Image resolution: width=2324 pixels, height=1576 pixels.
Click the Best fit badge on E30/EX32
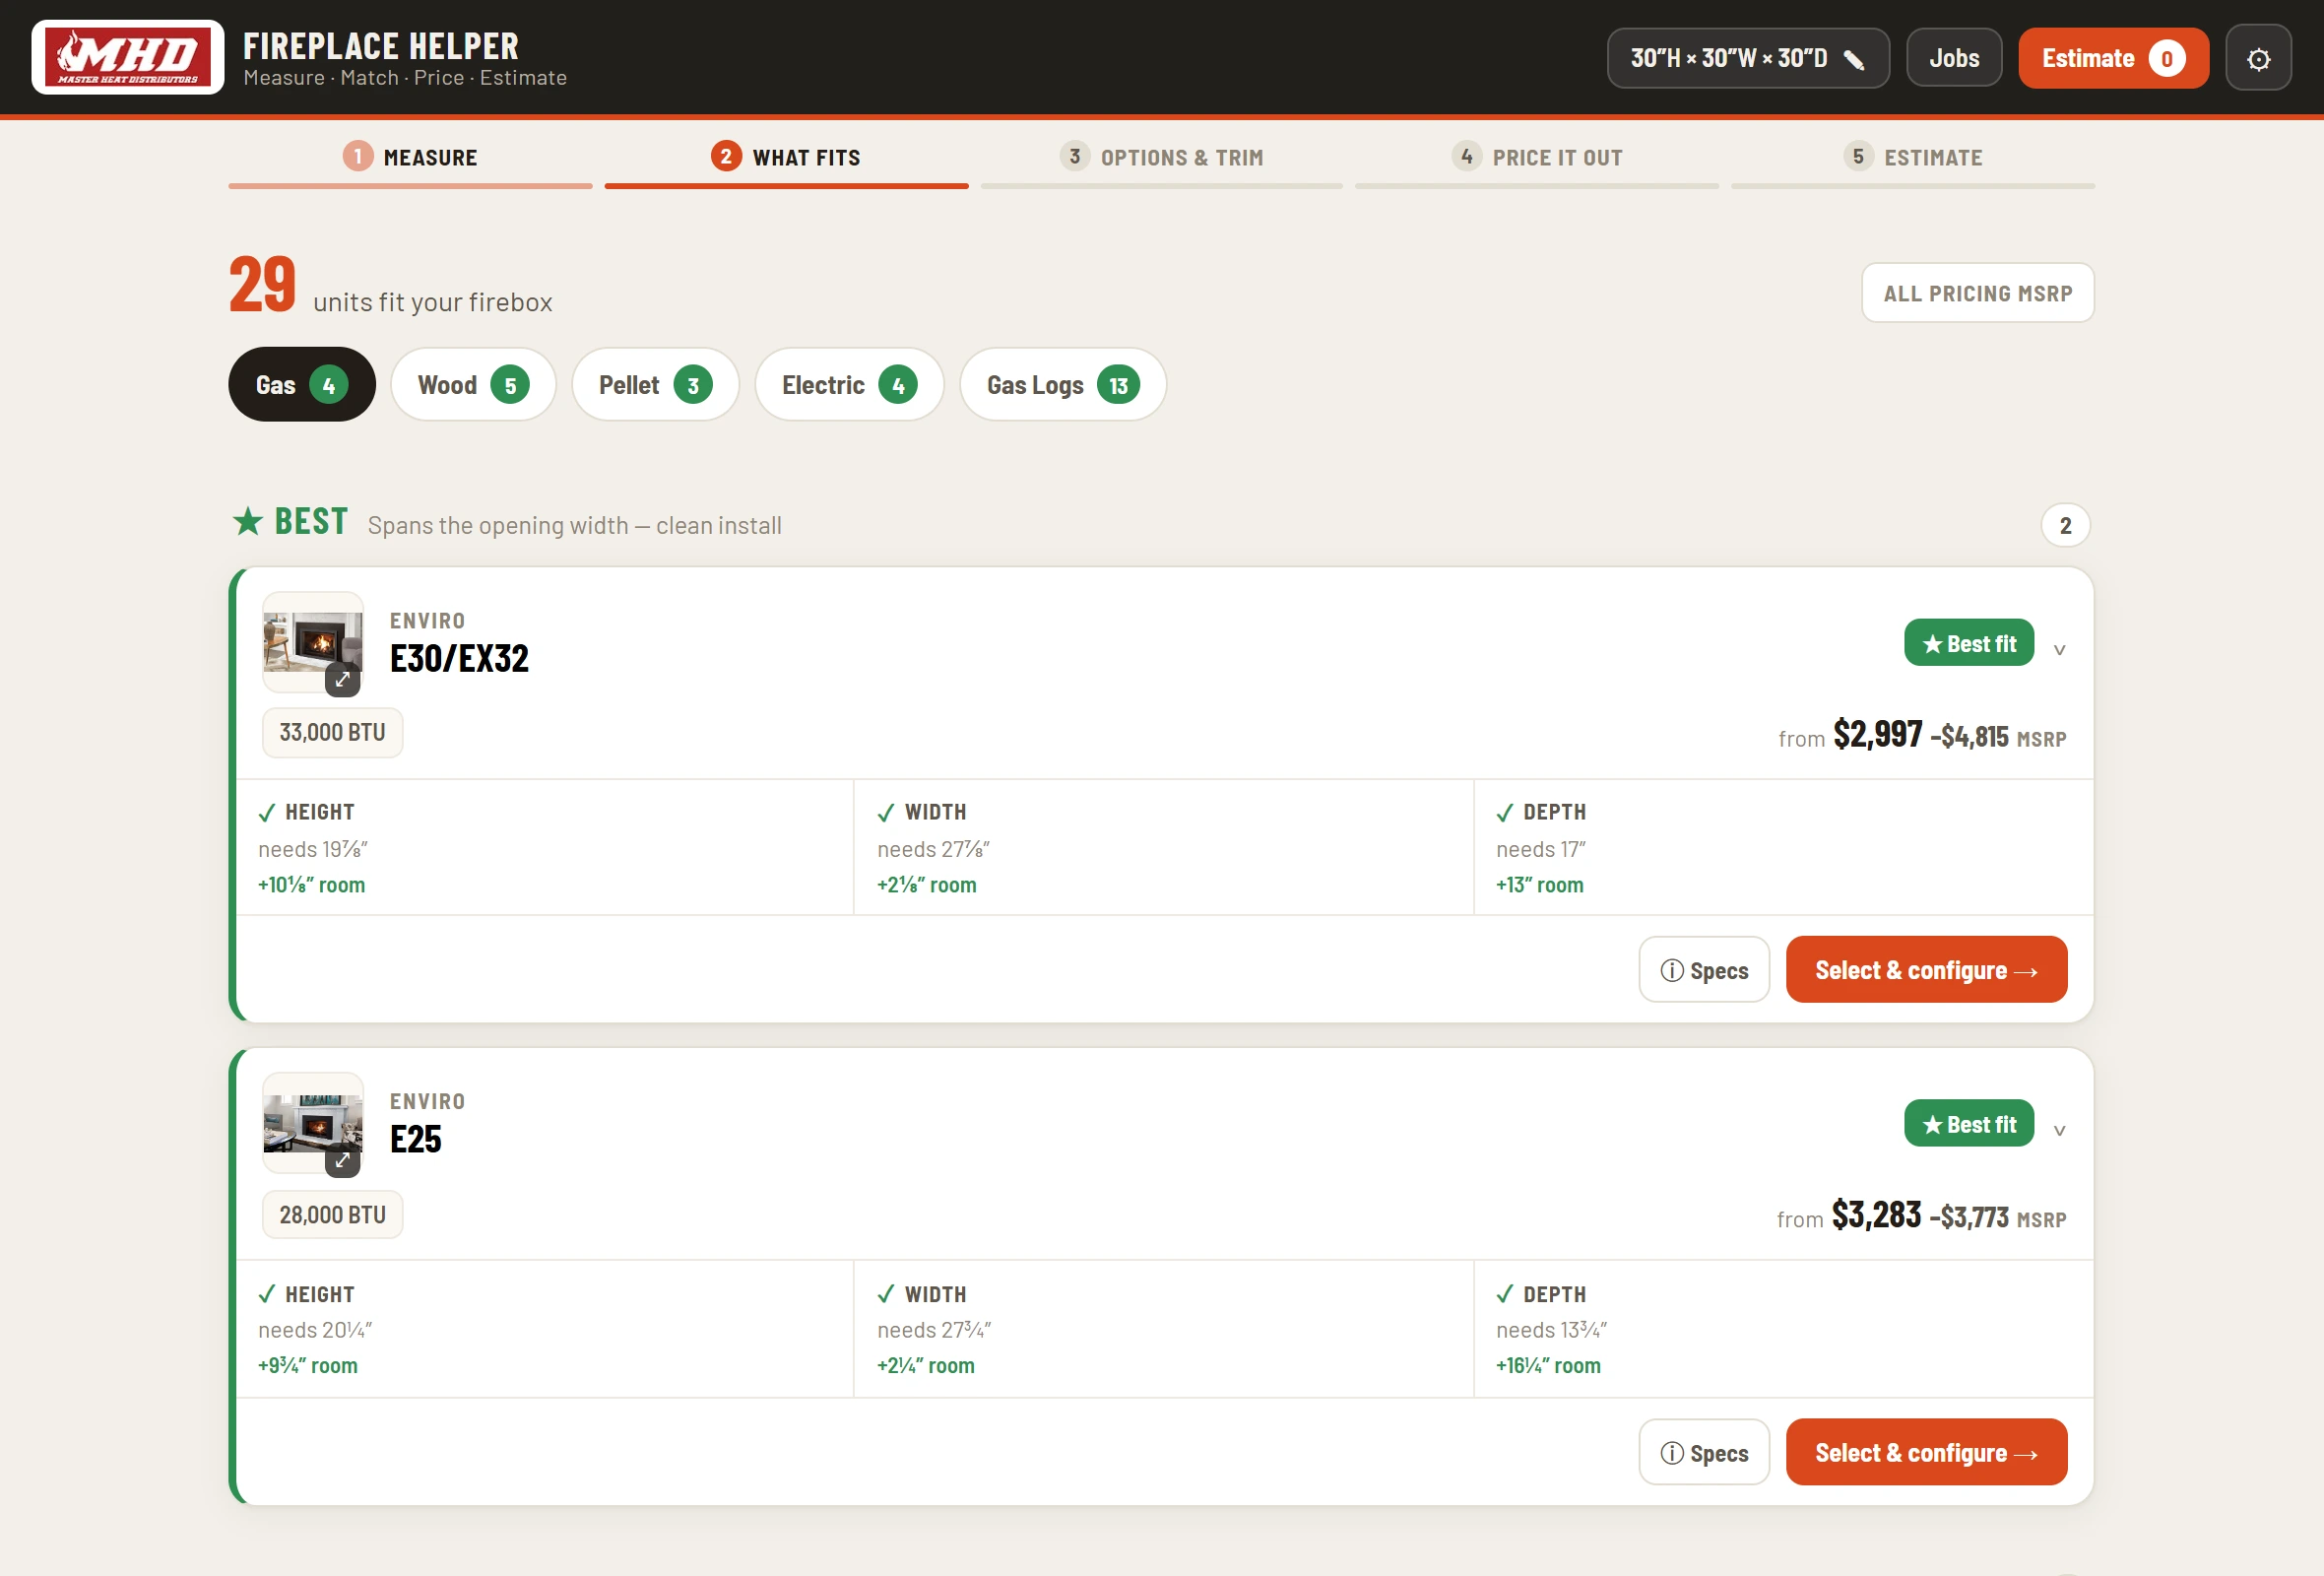point(1968,643)
